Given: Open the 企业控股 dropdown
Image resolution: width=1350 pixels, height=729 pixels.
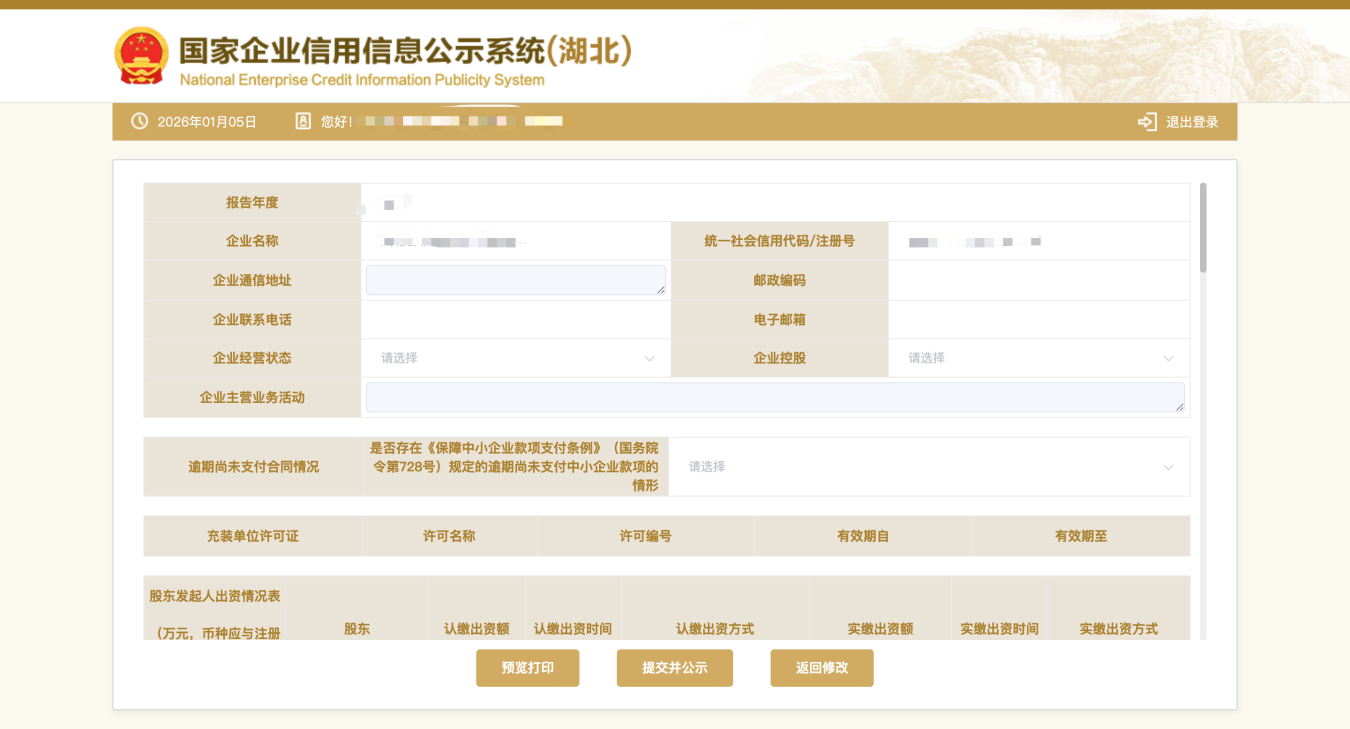Looking at the screenshot, I should [x=1039, y=358].
